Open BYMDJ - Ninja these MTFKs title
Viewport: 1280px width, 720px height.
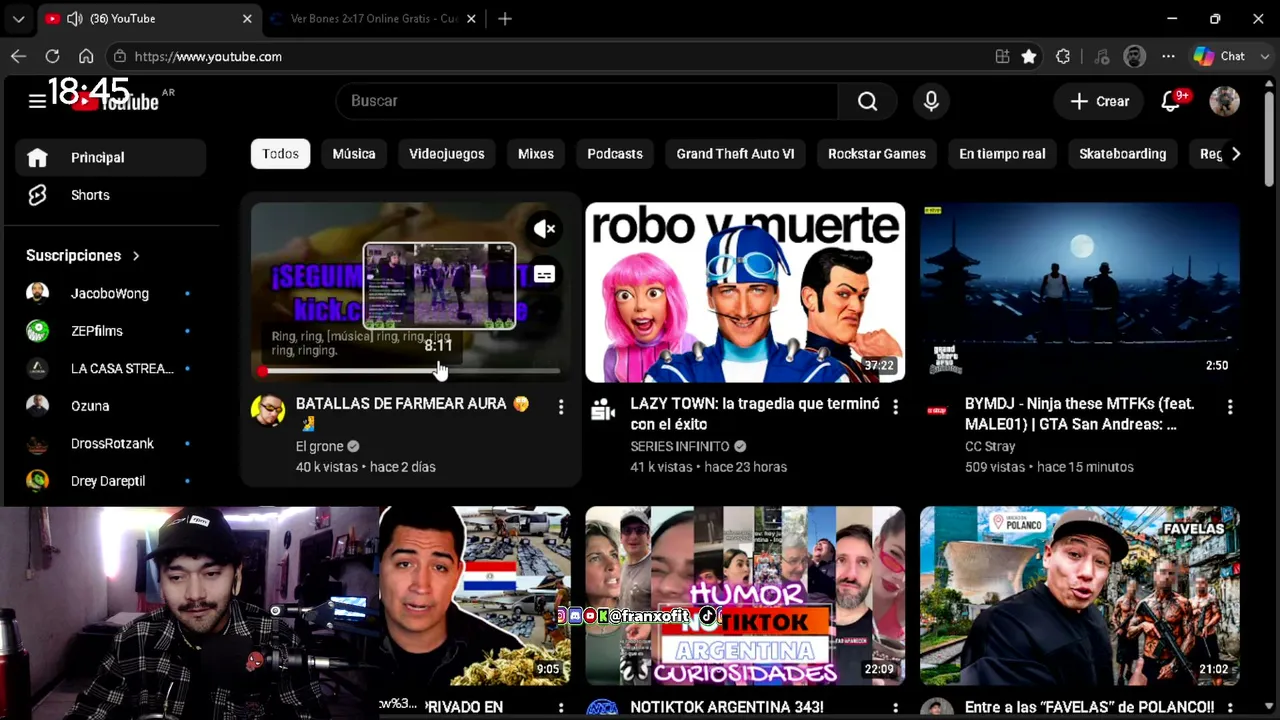[x=1080, y=414]
